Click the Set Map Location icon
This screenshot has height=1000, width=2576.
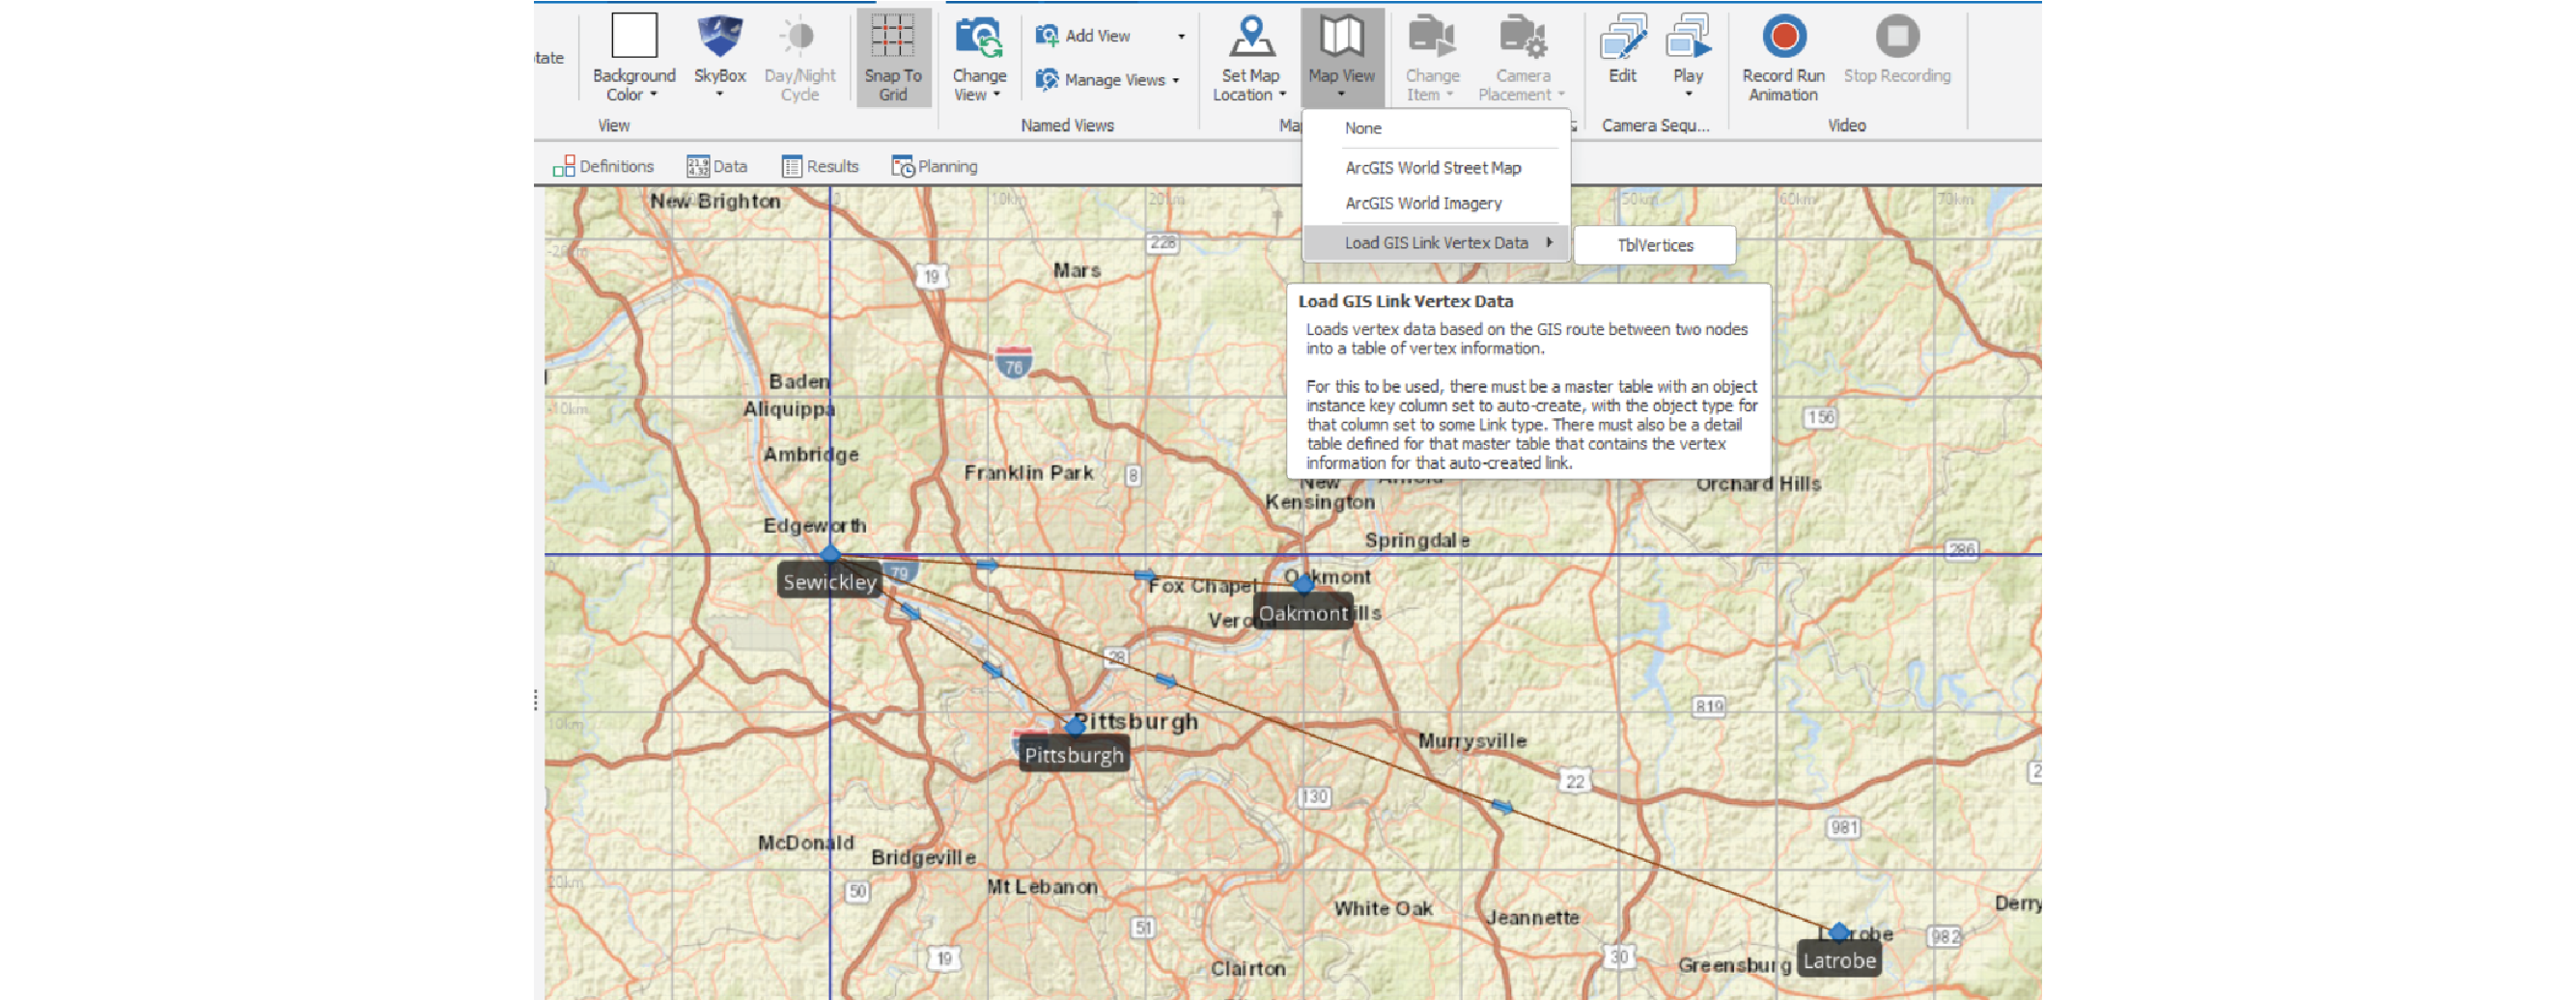tap(1249, 38)
